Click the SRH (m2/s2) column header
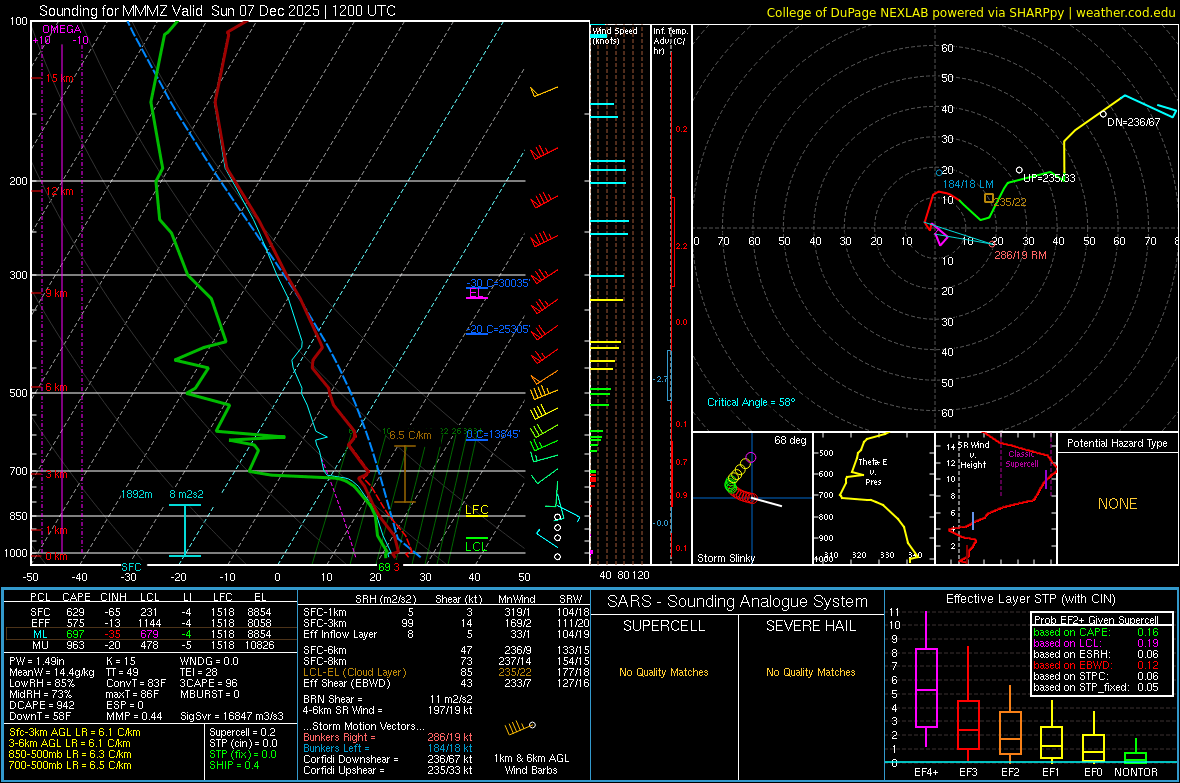1180x783 pixels. pos(385,599)
